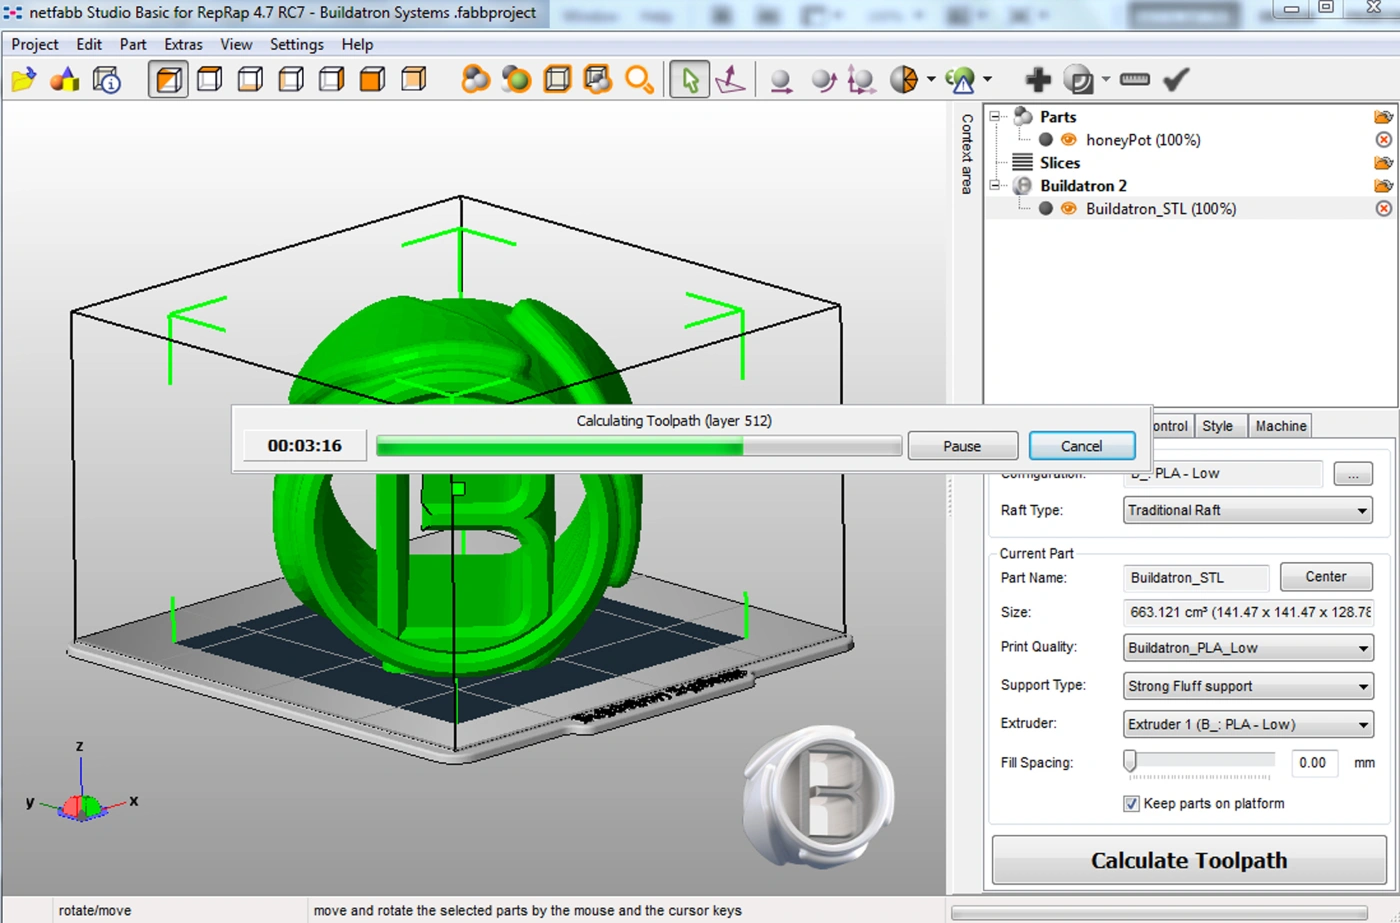Screen dimensions: 1400x923
Task: Activate the align to bottom plane tool
Action: coord(730,80)
